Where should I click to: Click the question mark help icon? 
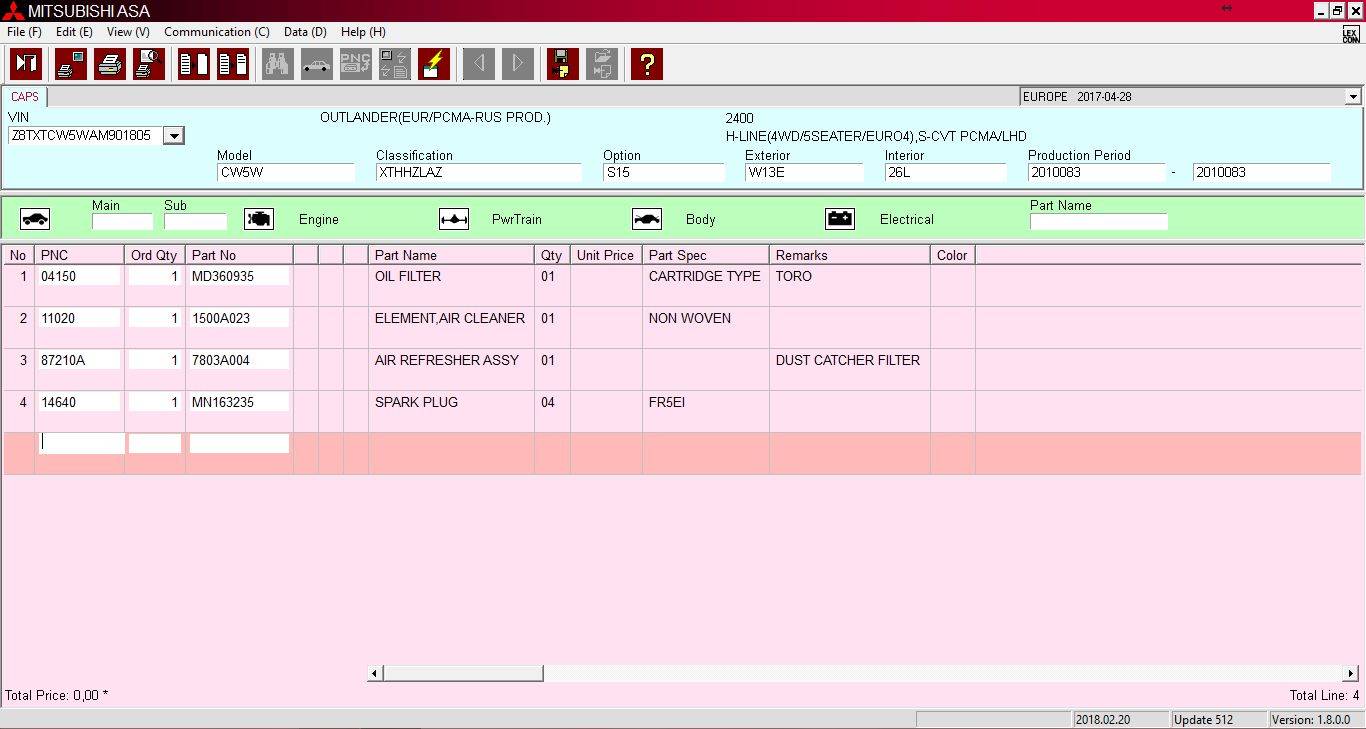pos(647,64)
